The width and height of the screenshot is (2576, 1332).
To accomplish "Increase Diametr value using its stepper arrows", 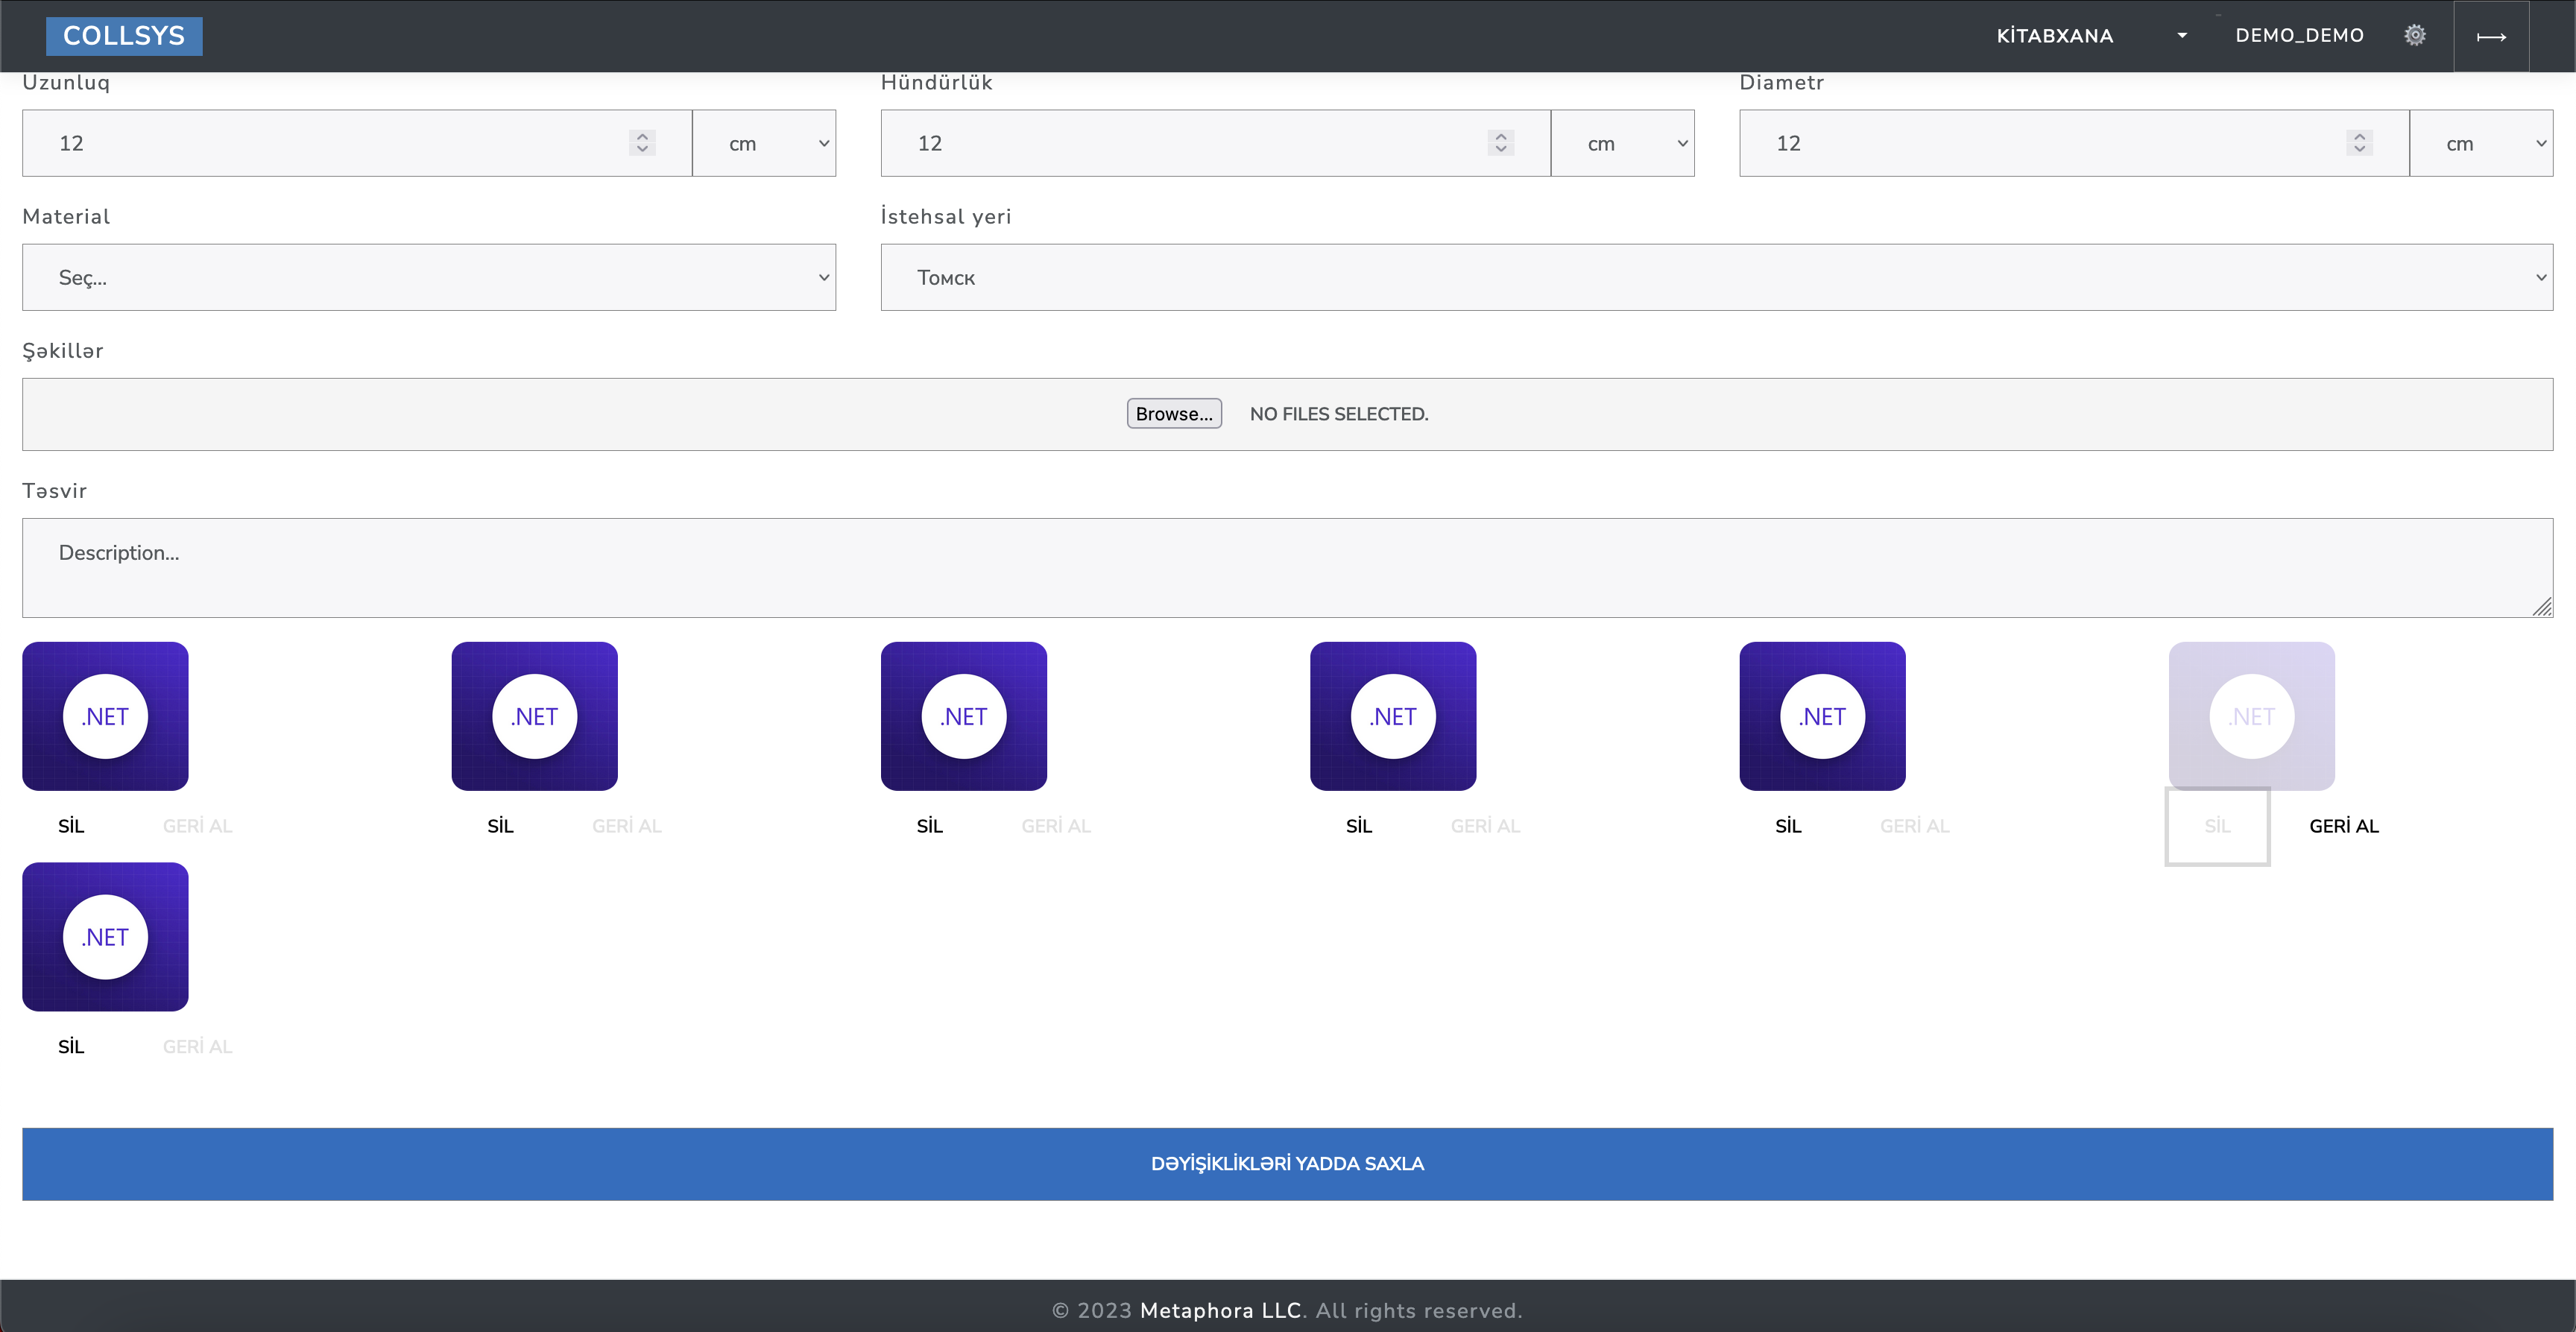I will (2358, 142).
